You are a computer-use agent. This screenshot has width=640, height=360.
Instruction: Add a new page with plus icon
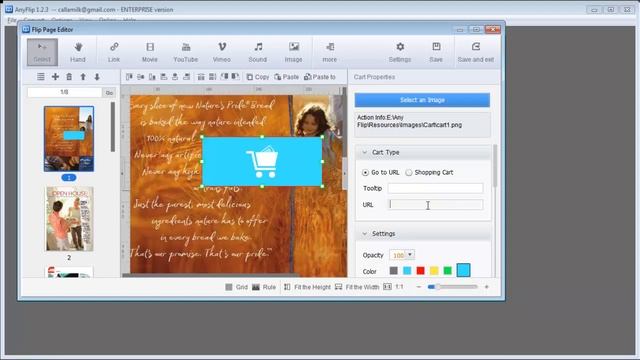pos(55,77)
